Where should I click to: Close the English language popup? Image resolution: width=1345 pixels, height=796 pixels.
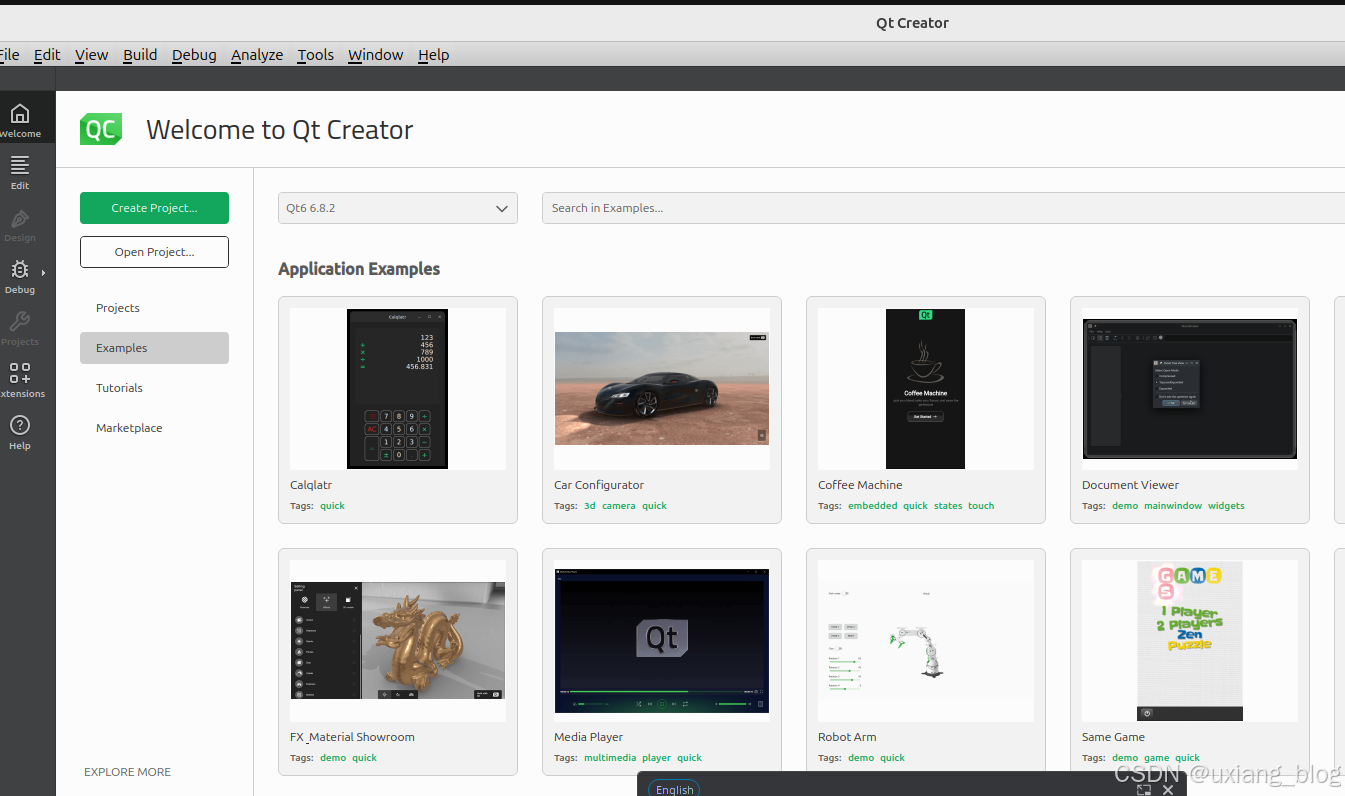pyautogui.click(x=1168, y=789)
